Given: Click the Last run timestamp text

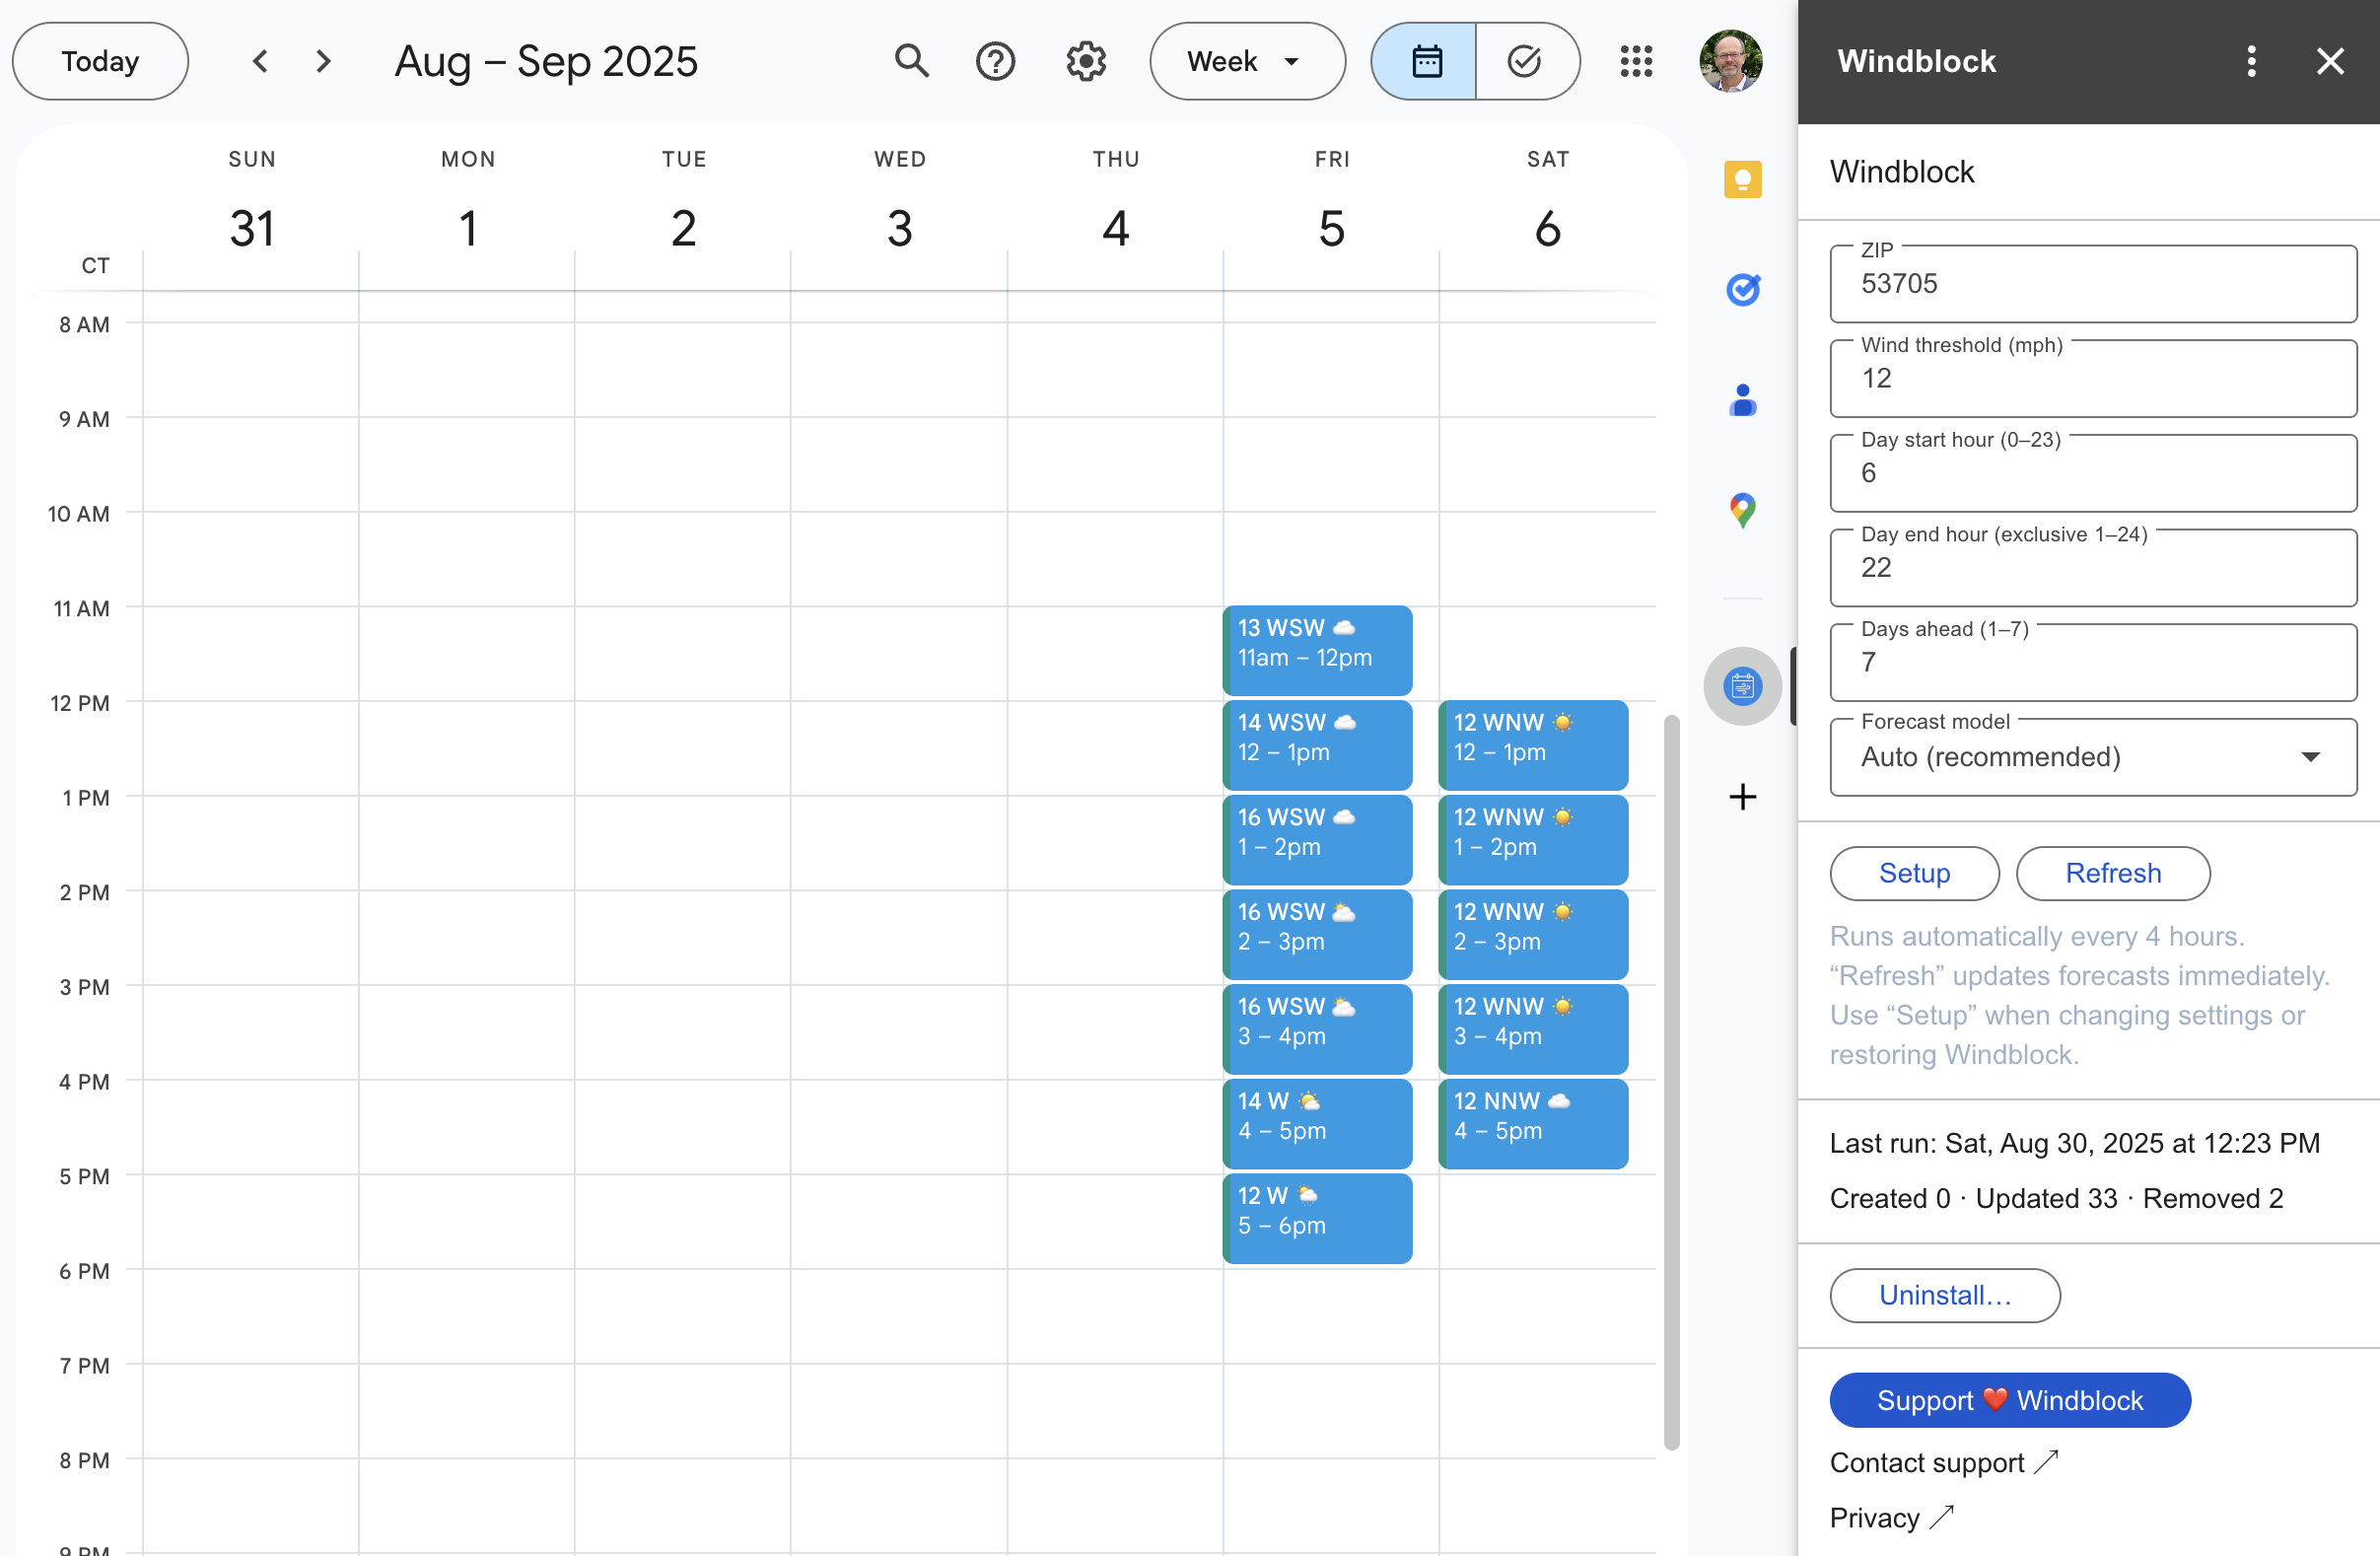Looking at the screenshot, I should [x=2074, y=1143].
